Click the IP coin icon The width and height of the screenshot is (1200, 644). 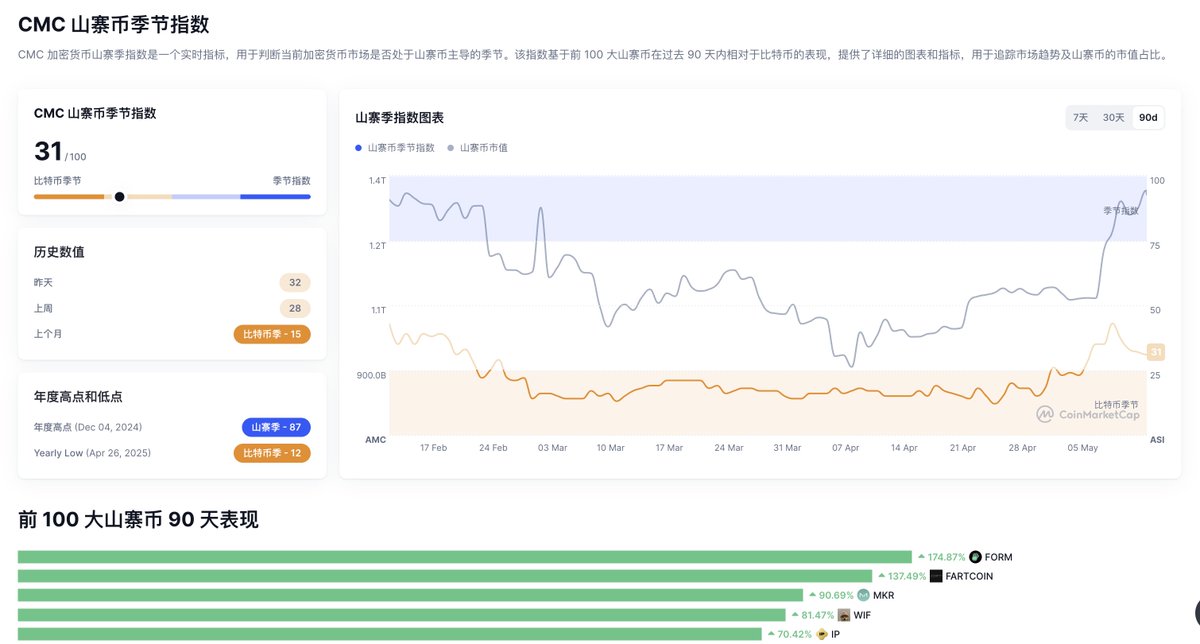point(822,634)
